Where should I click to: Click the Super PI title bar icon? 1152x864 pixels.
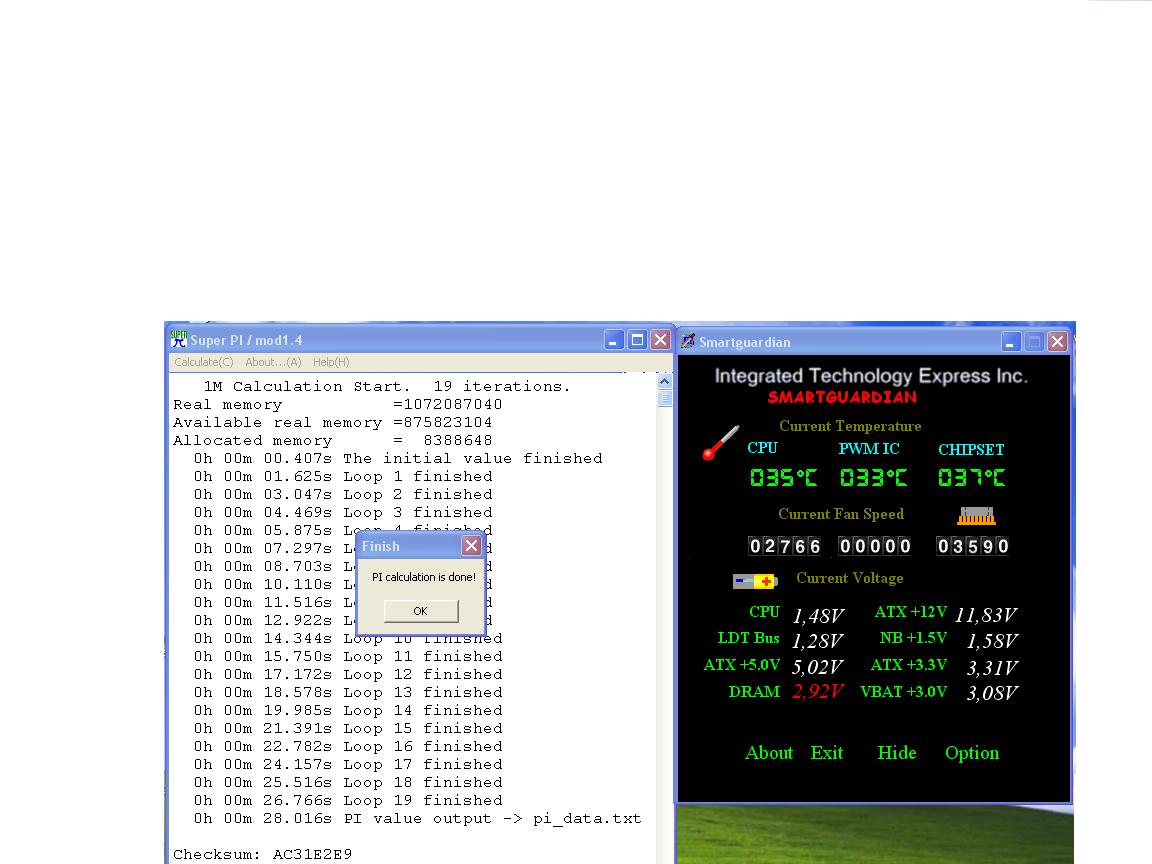click(x=179, y=339)
